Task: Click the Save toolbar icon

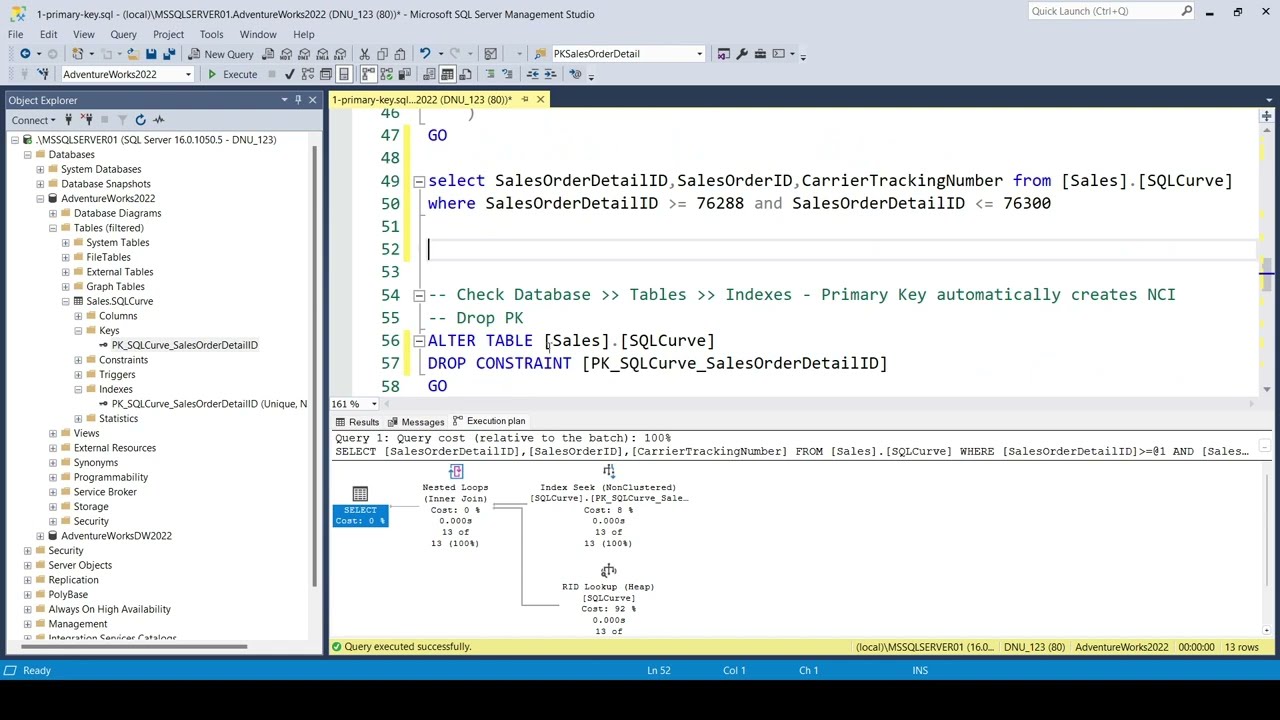Action: point(151,54)
